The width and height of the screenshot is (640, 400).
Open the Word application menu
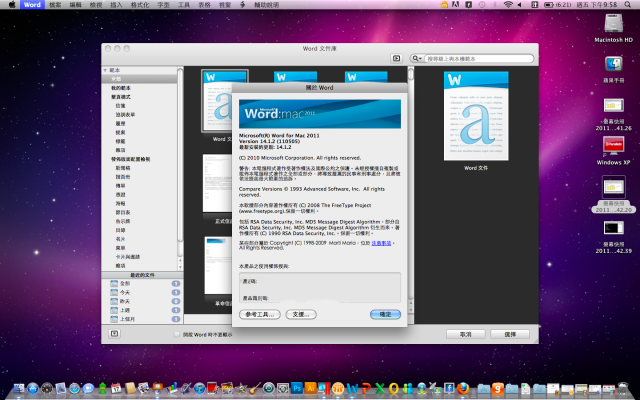coord(32,4)
